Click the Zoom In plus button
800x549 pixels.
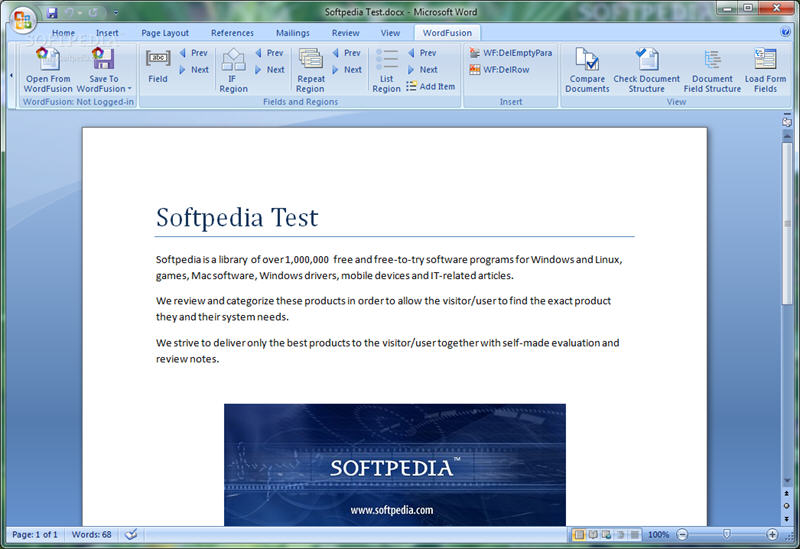click(x=772, y=535)
